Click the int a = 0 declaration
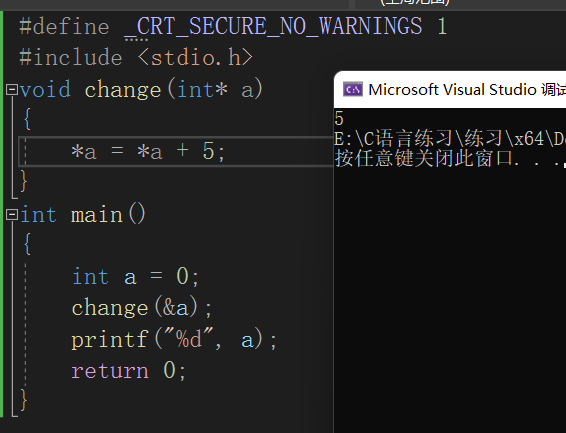This screenshot has width=566, height=433. [x=135, y=277]
